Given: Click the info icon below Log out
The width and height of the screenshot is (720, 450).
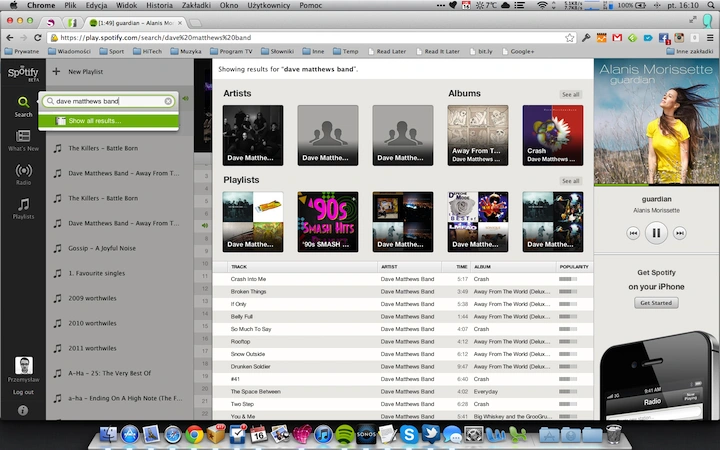Looking at the screenshot, I should click(x=22, y=410).
